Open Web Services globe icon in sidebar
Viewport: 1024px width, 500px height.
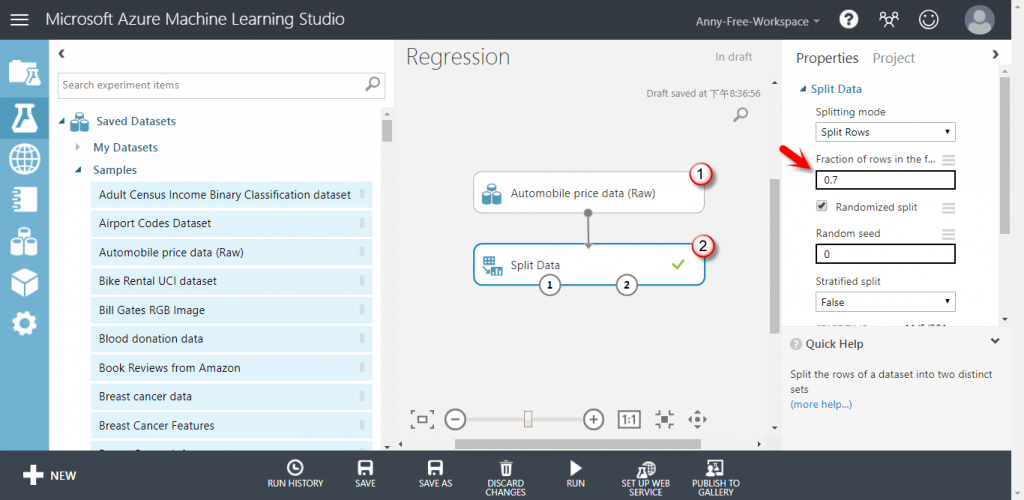pos(24,159)
